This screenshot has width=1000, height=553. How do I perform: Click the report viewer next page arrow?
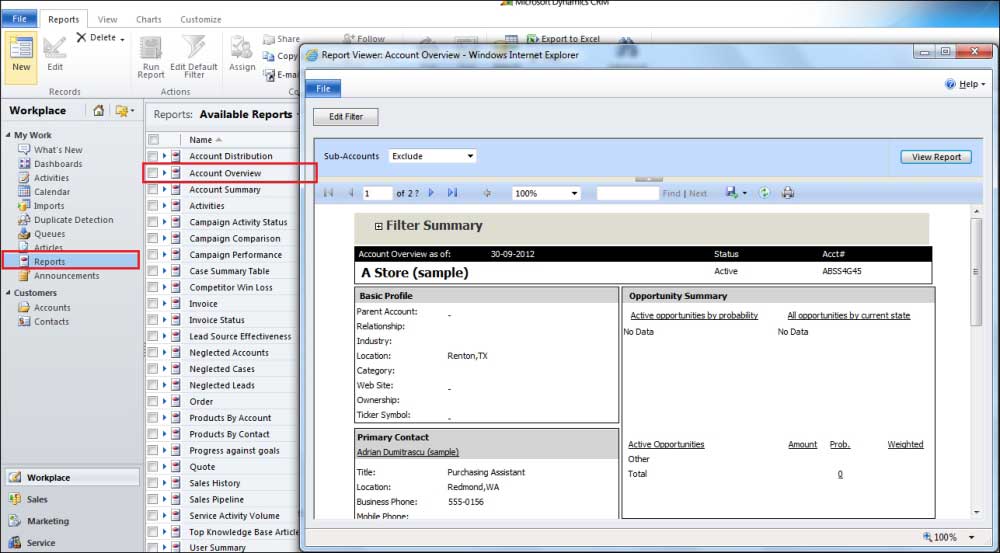[x=431, y=193]
